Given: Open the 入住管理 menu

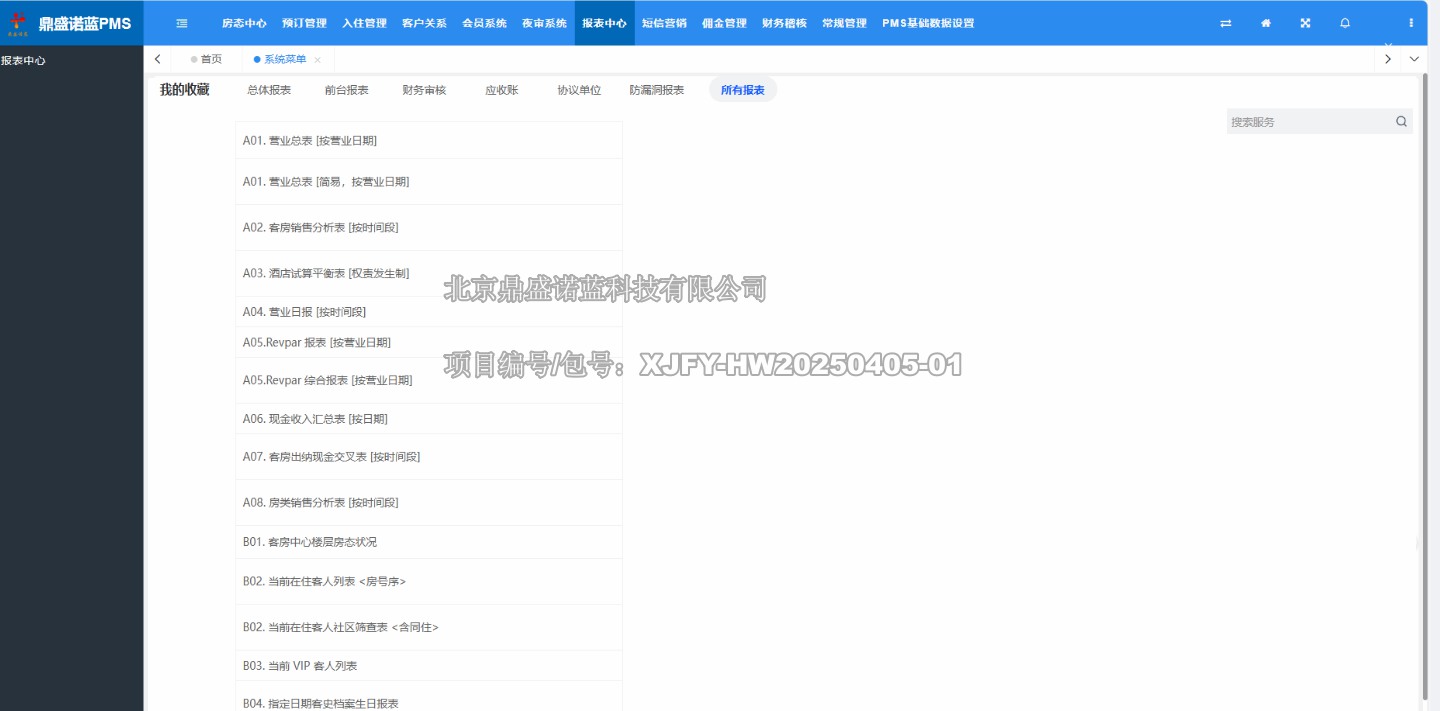Looking at the screenshot, I should coord(364,23).
